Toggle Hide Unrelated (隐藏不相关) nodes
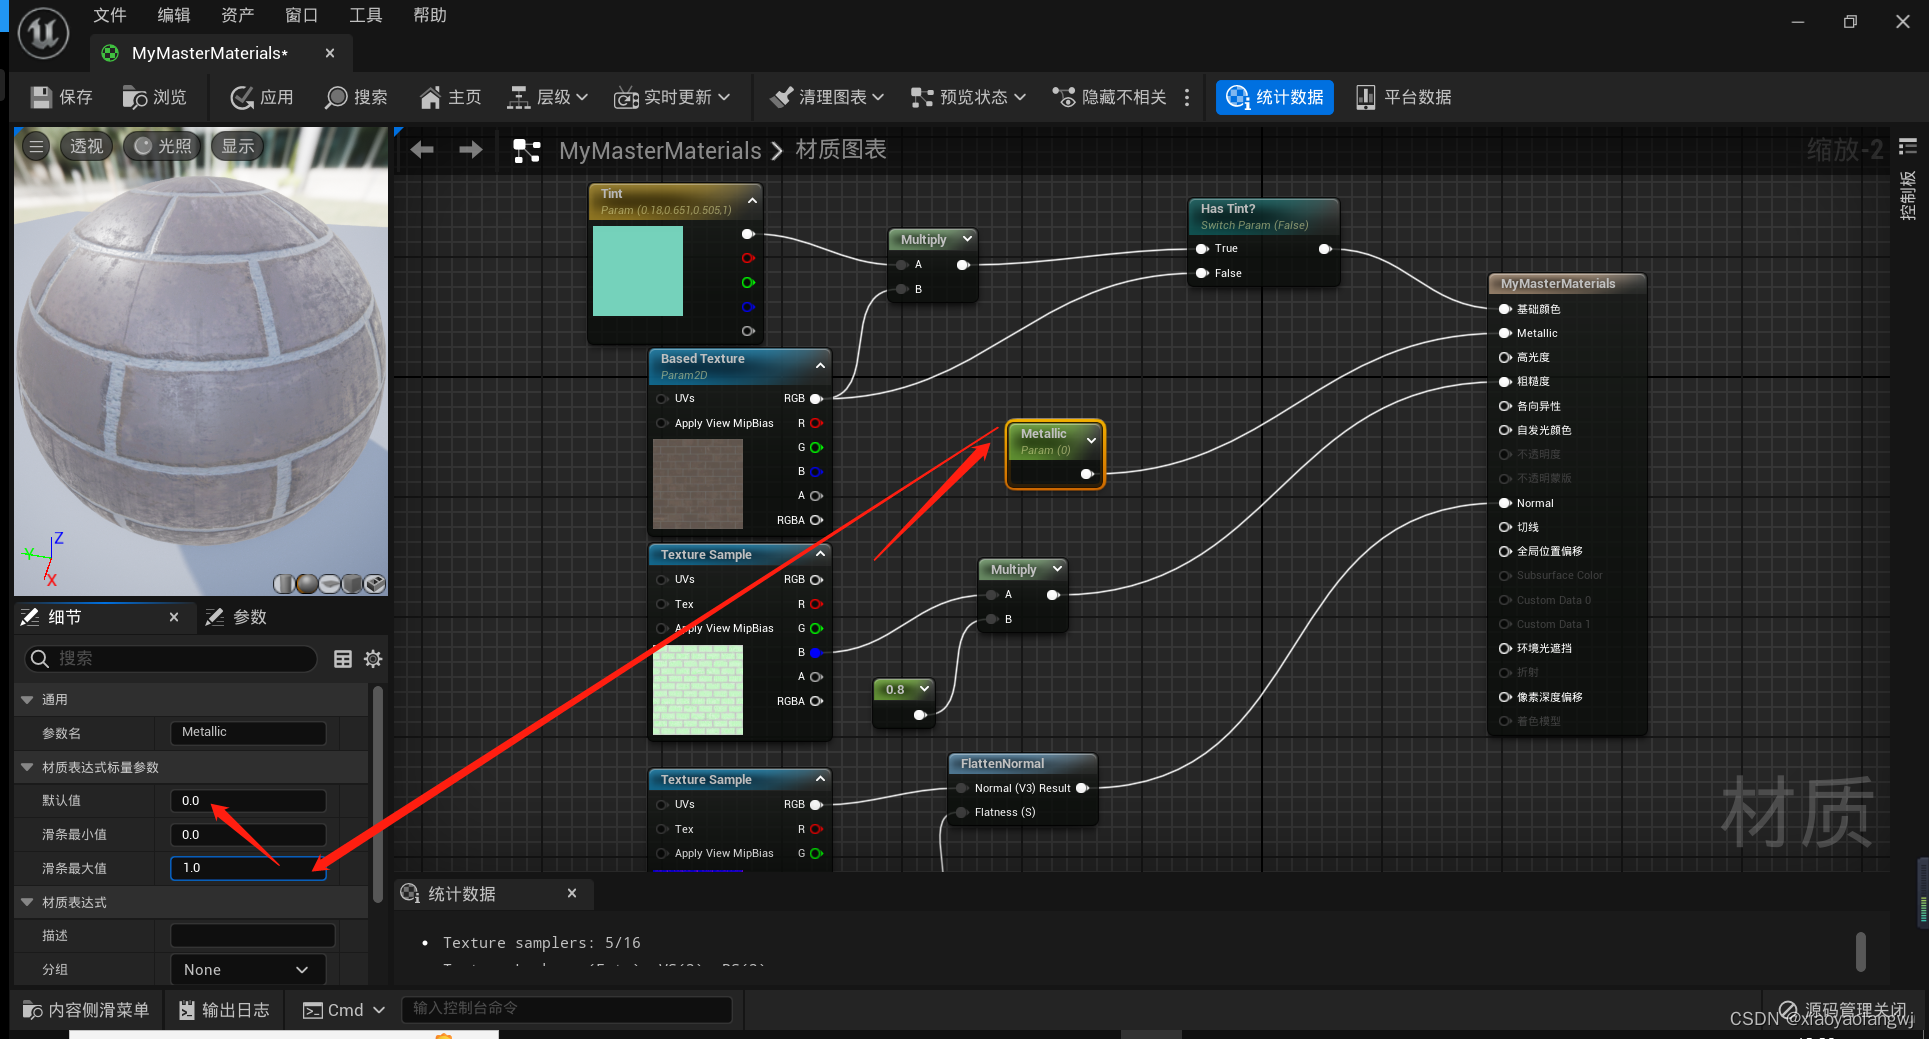Image resolution: width=1929 pixels, height=1039 pixels. (x=1109, y=97)
